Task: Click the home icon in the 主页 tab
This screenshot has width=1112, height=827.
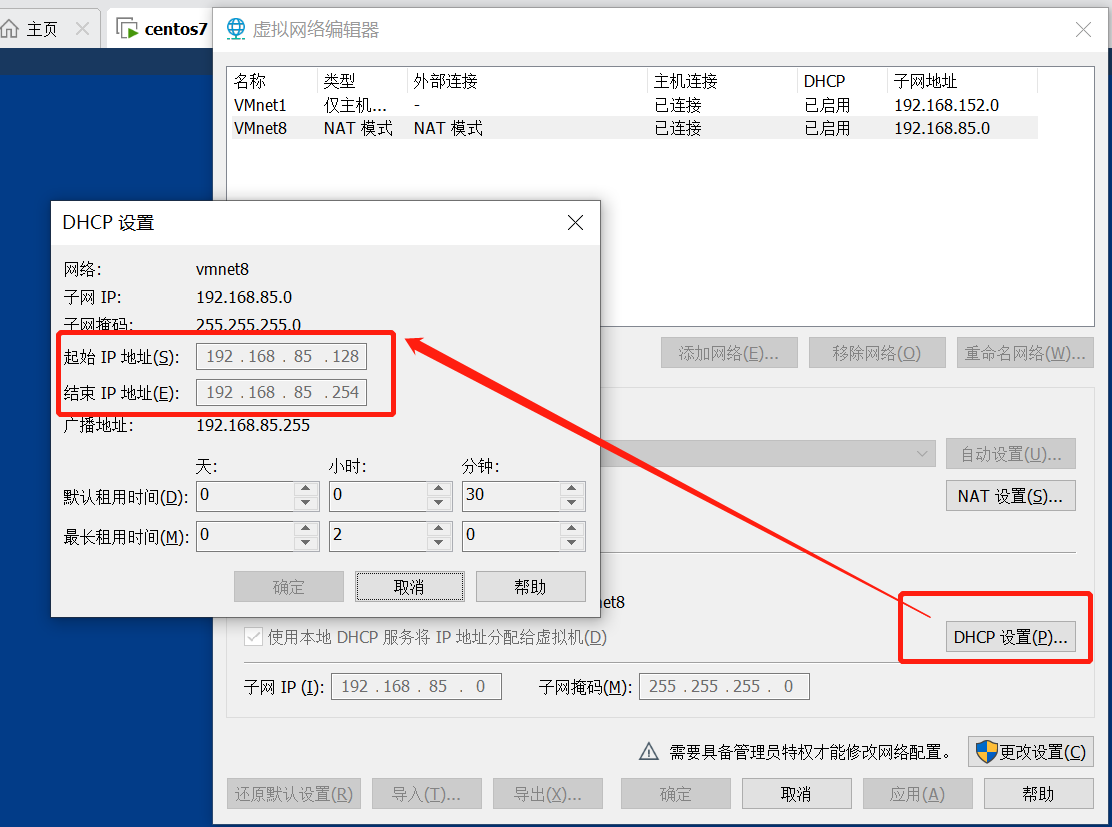Action: (x=10, y=28)
